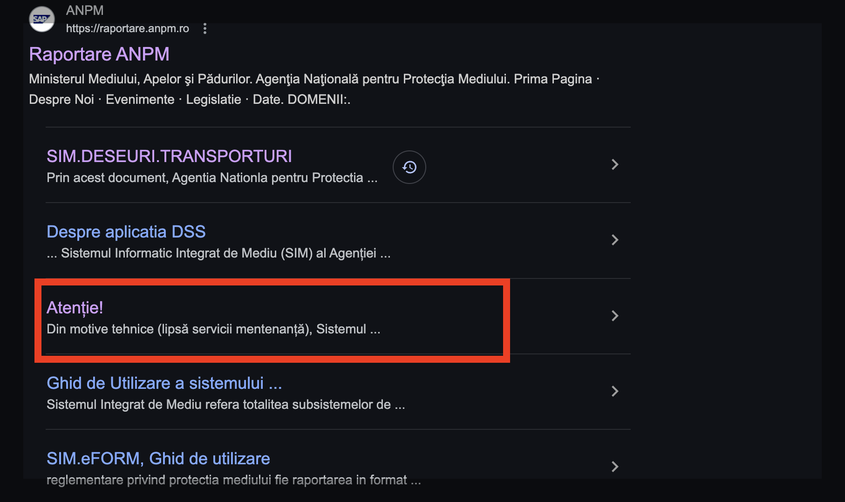Screen dimensions: 845x502
Task: Click the raportare.anpm.ro URL text
Action: pyautogui.click(x=127, y=29)
